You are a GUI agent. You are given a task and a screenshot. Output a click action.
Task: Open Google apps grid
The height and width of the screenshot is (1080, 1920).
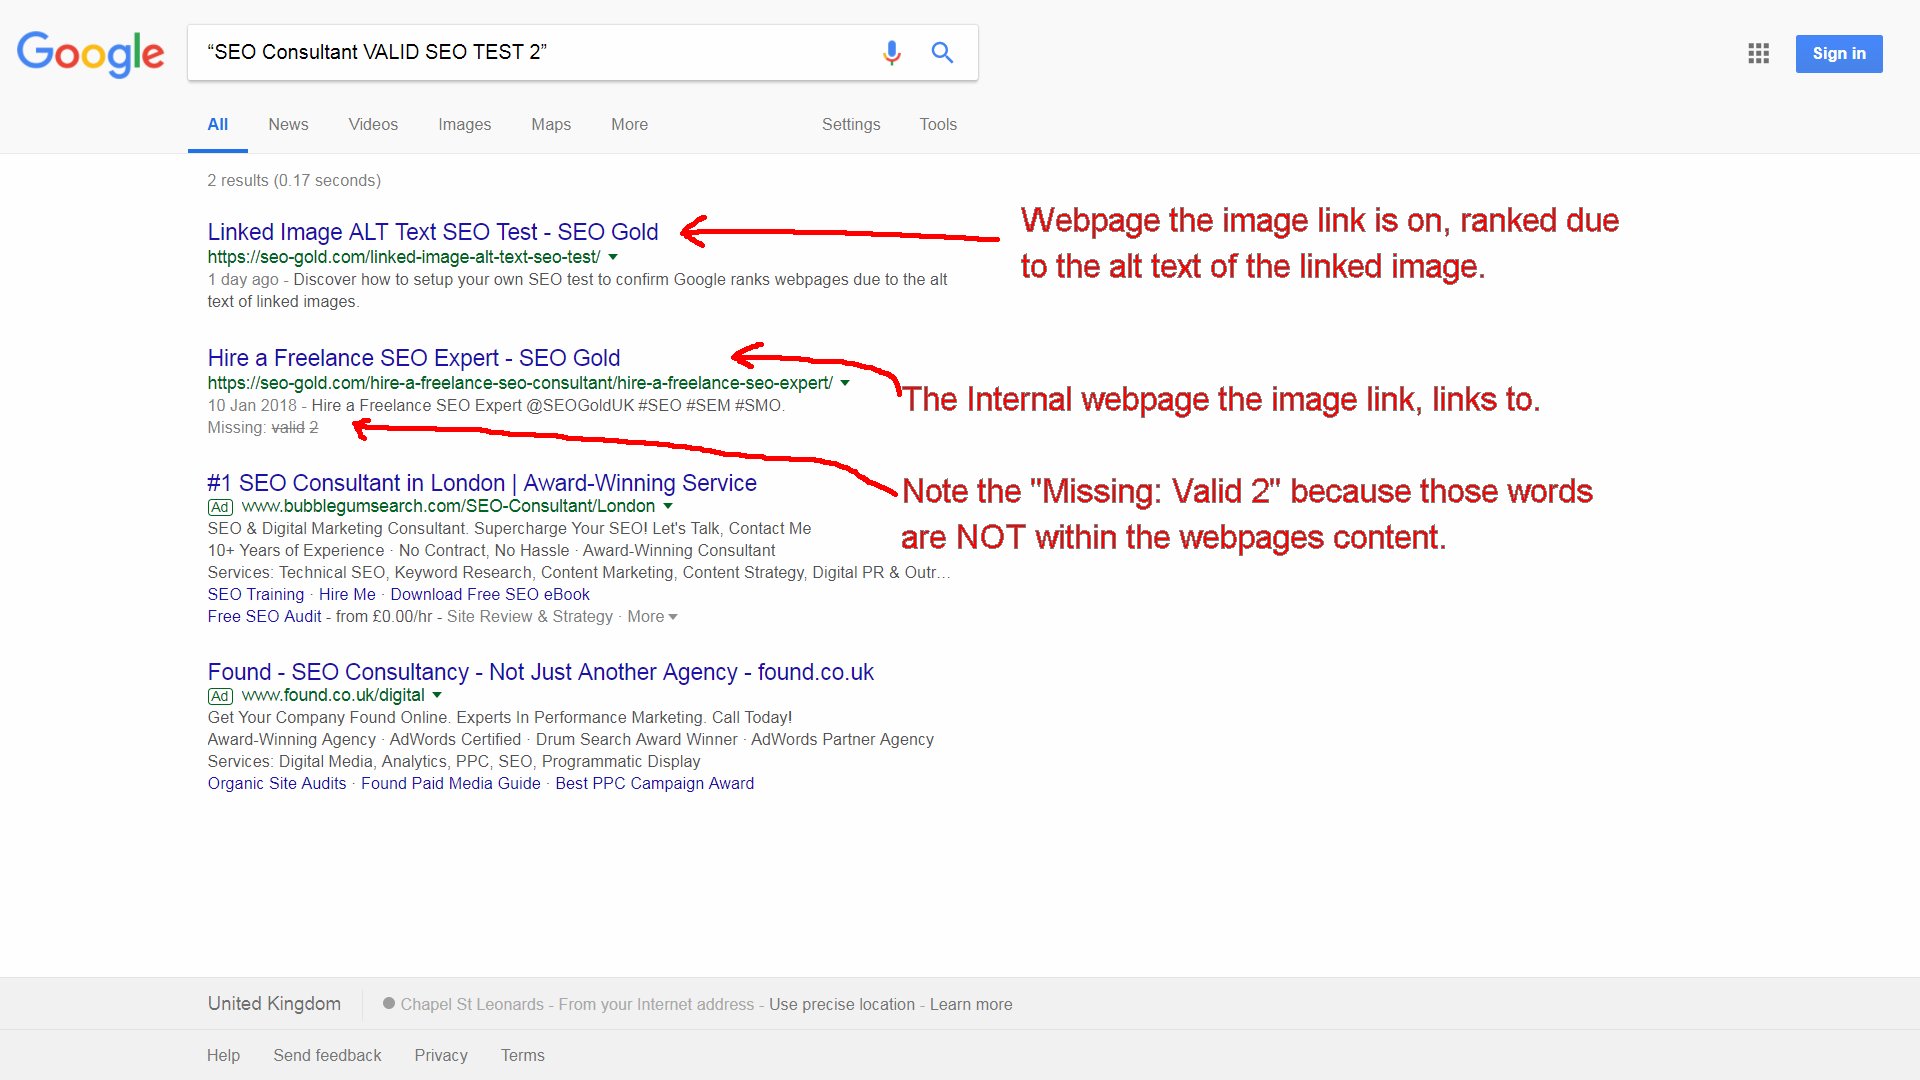click(x=1759, y=53)
